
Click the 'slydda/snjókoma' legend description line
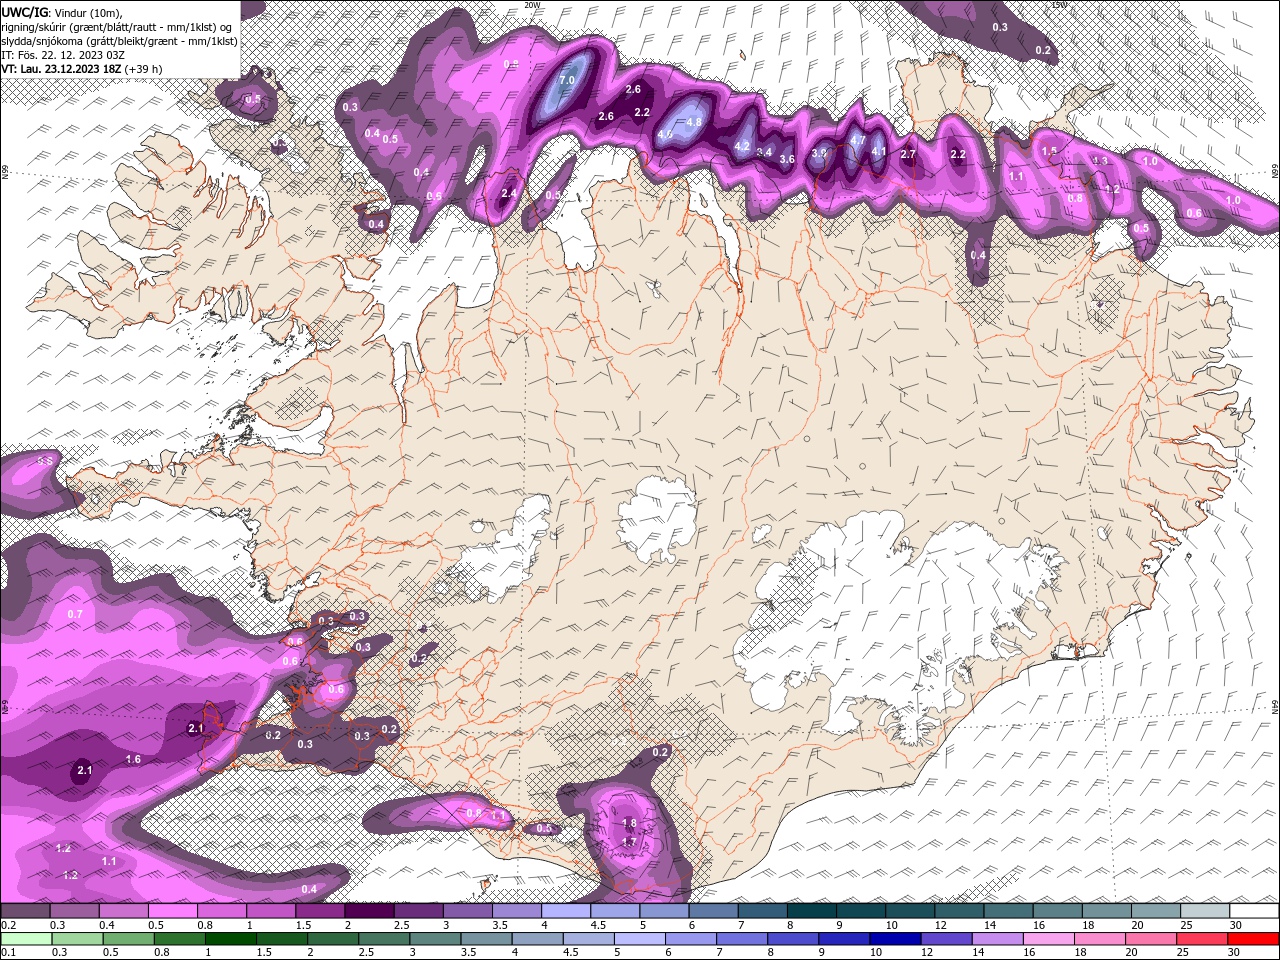pyautogui.click(x=119, y=40)
